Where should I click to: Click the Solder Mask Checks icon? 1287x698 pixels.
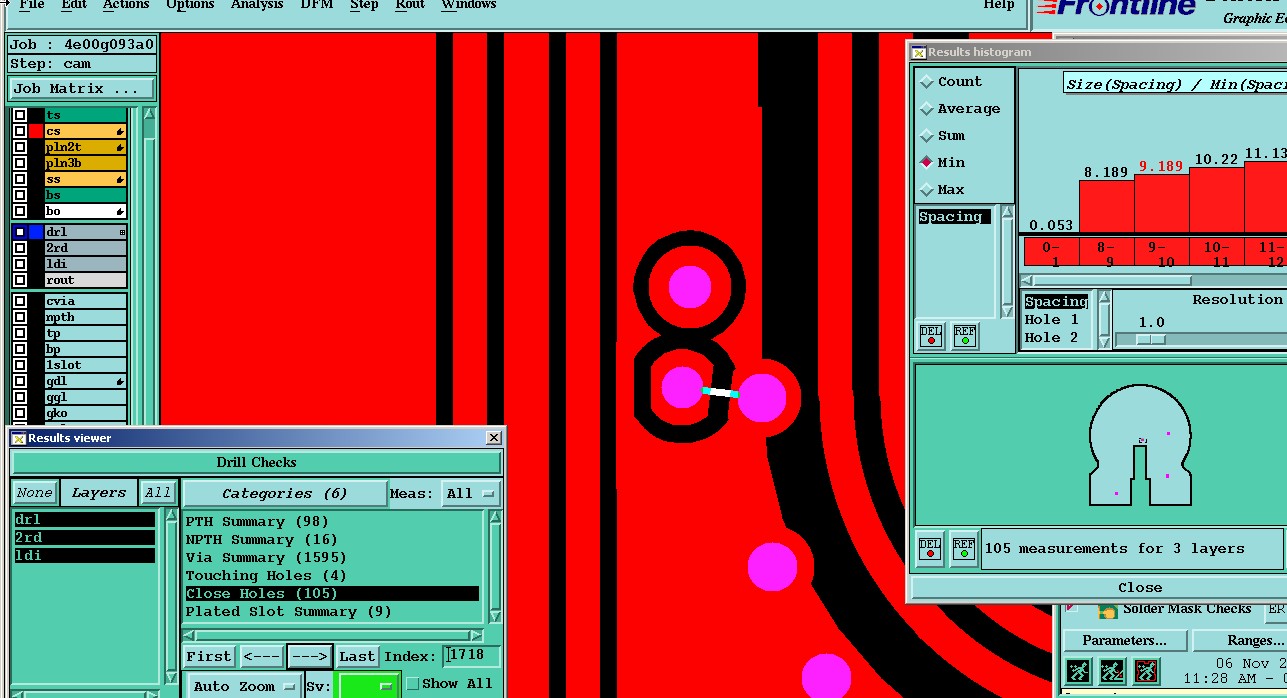click(1107, 610)
